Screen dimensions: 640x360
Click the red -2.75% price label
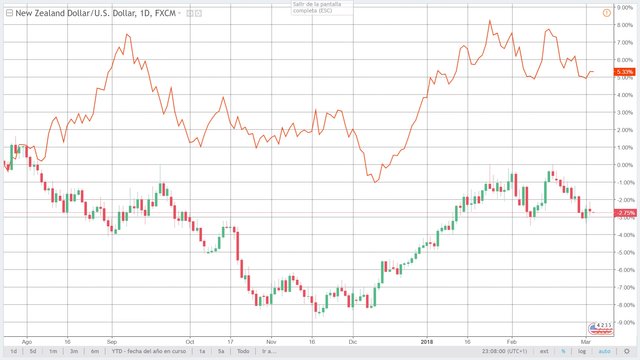[x=624, y=213]
